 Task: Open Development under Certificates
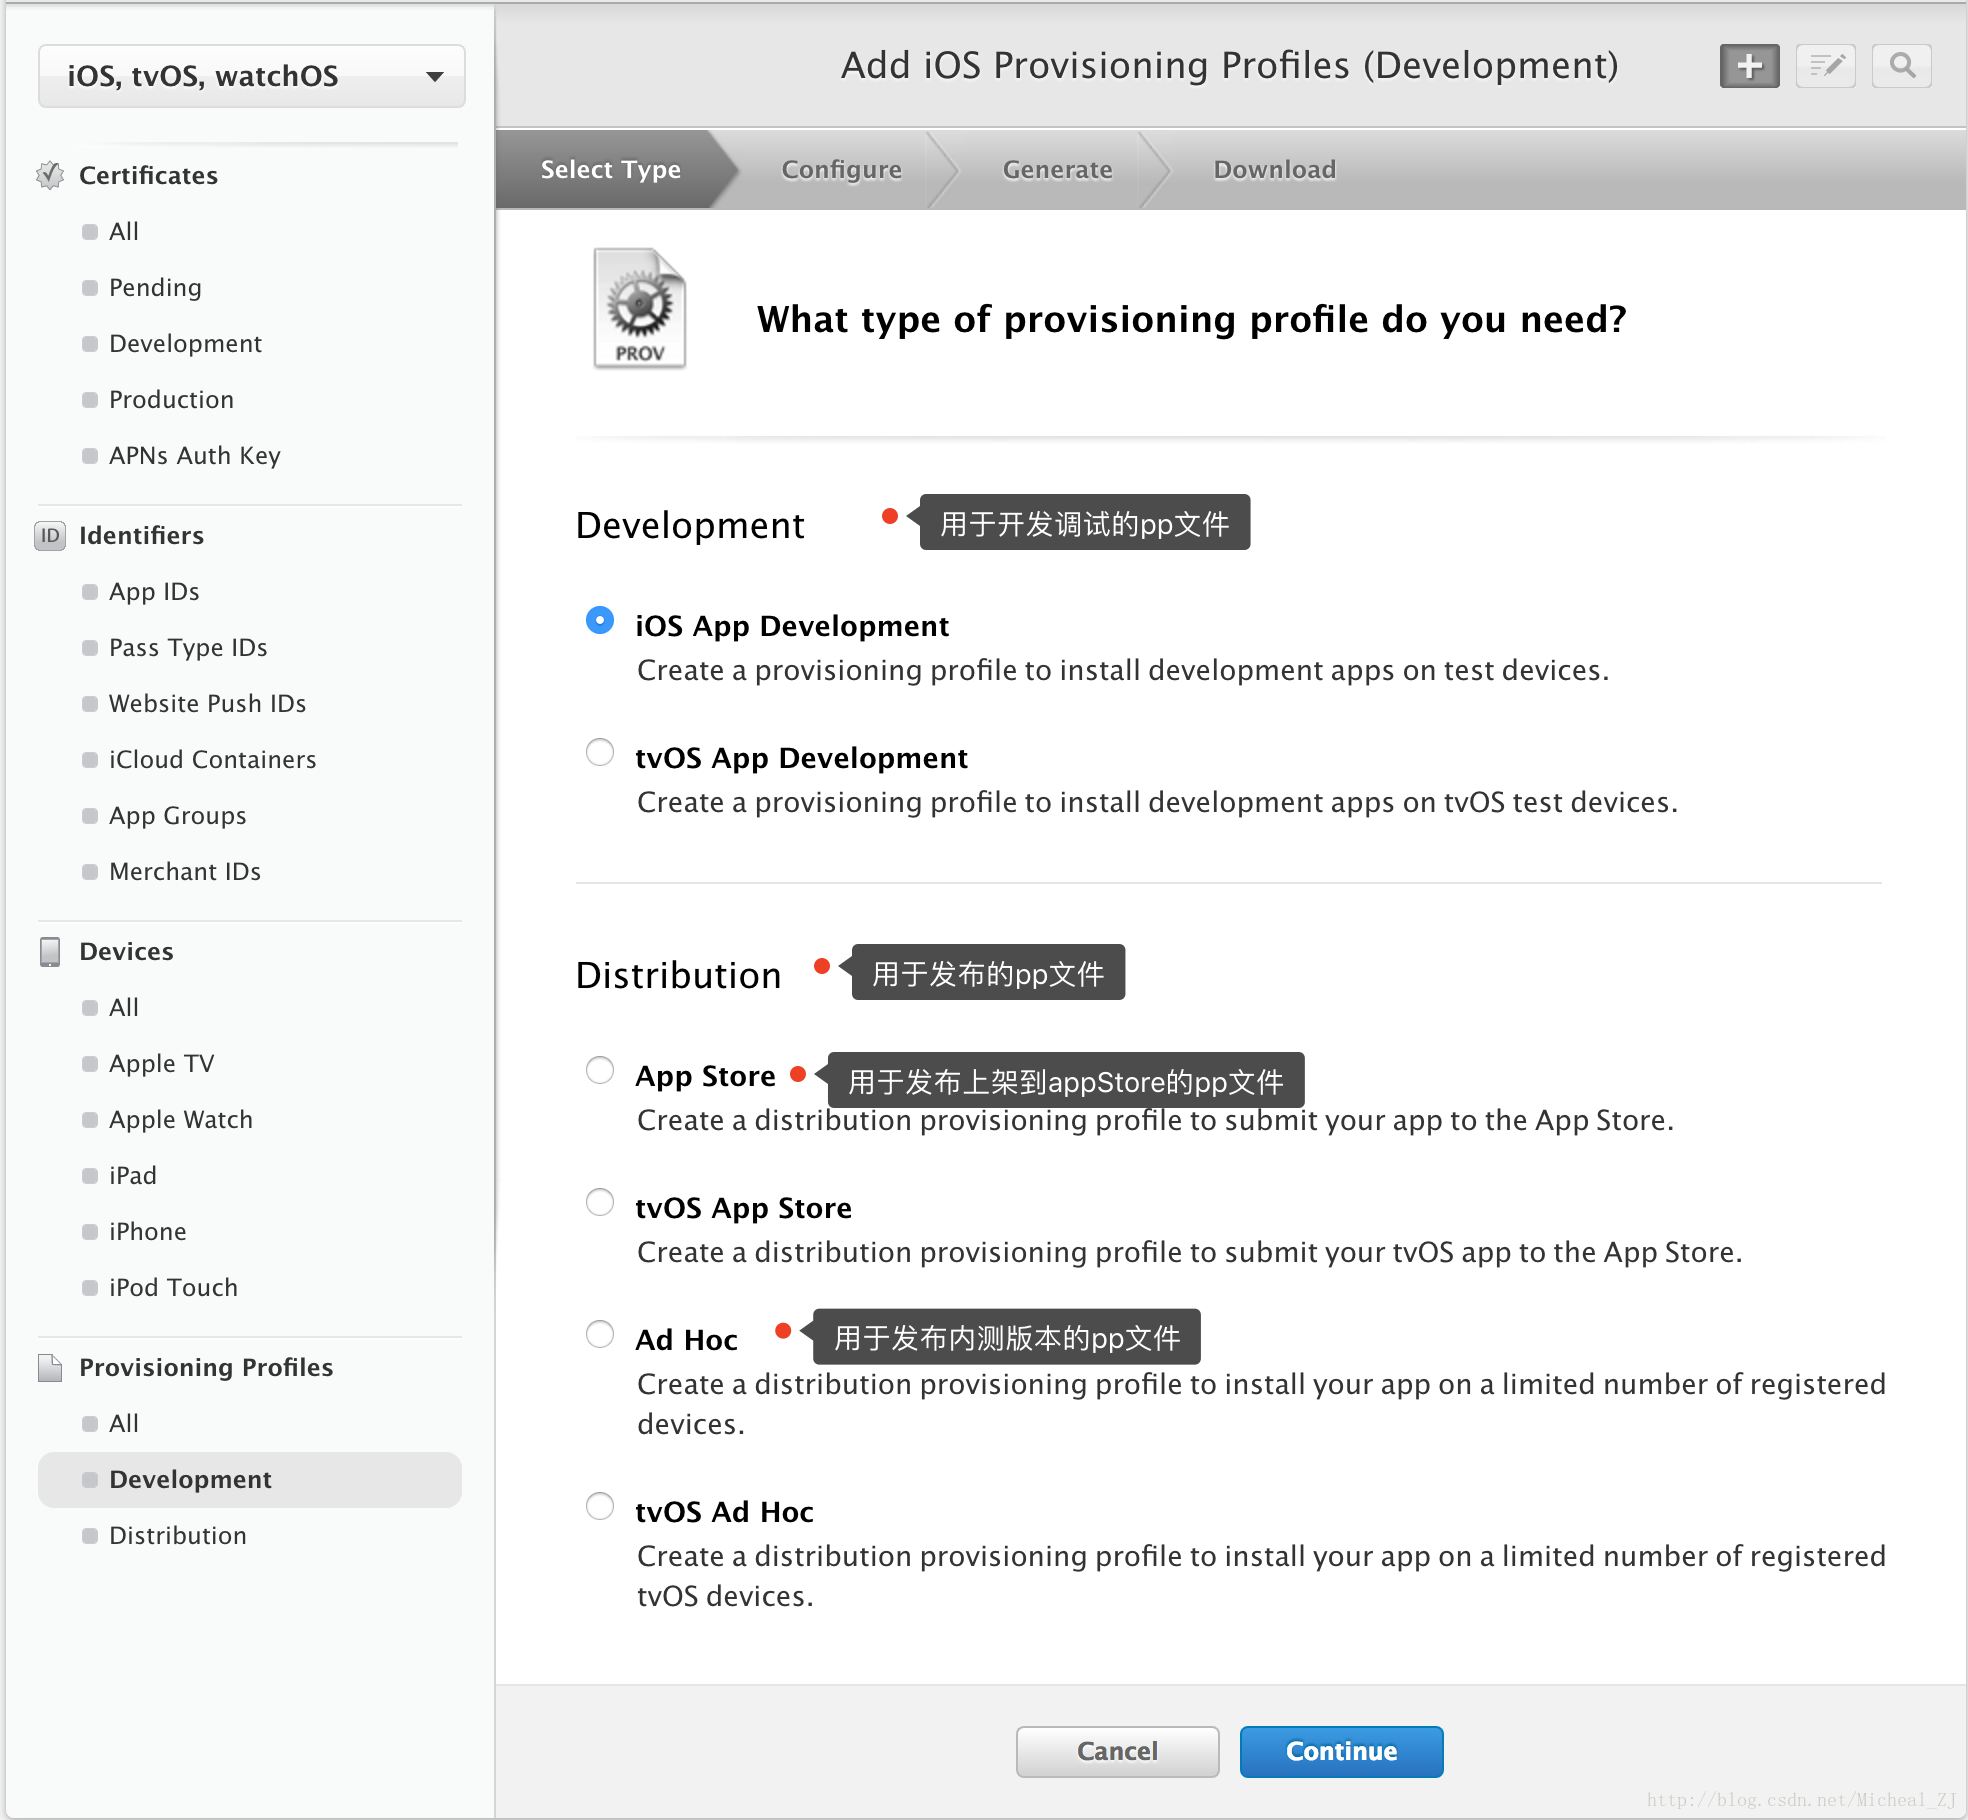tap(185, 343)
